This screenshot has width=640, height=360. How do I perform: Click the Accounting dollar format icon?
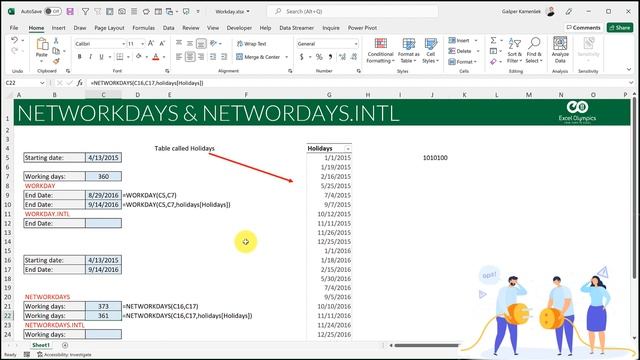(x=301, y=57)
